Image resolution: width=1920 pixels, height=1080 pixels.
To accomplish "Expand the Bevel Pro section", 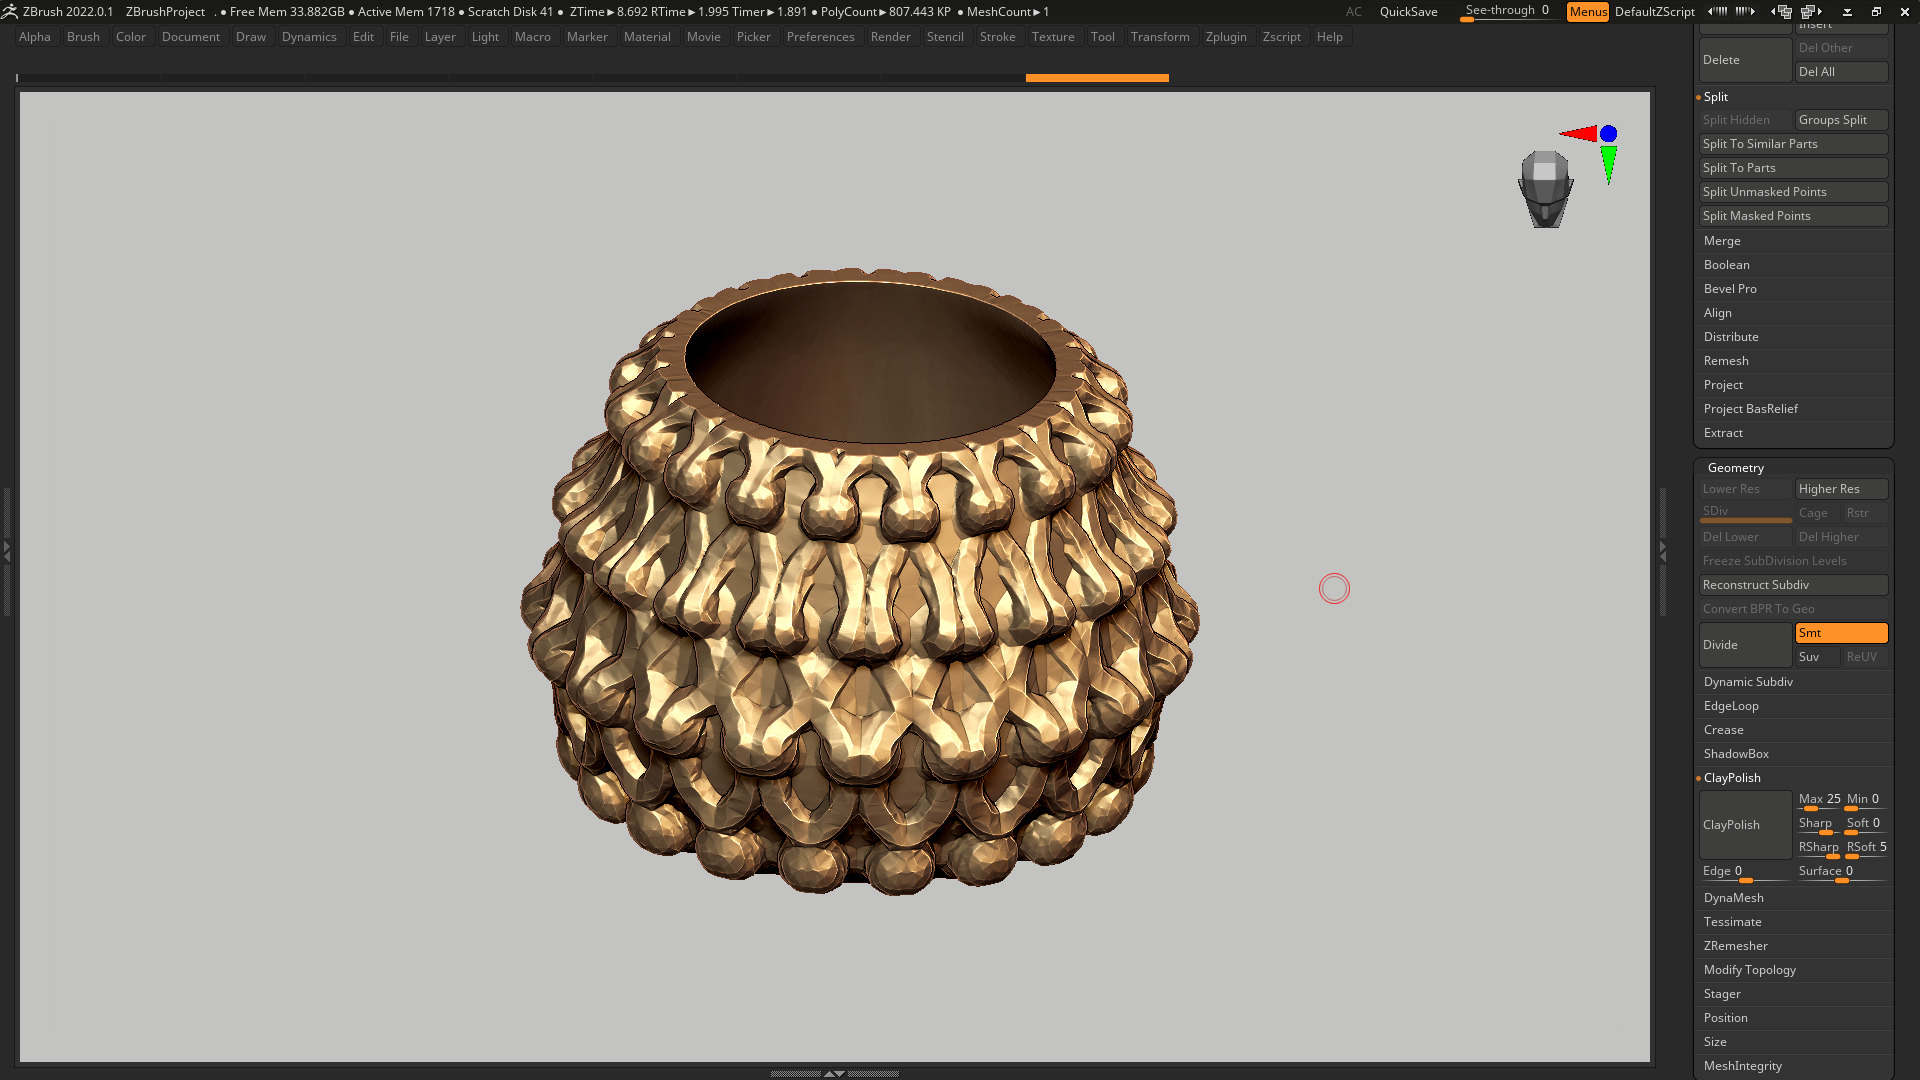I will 1730,289.
